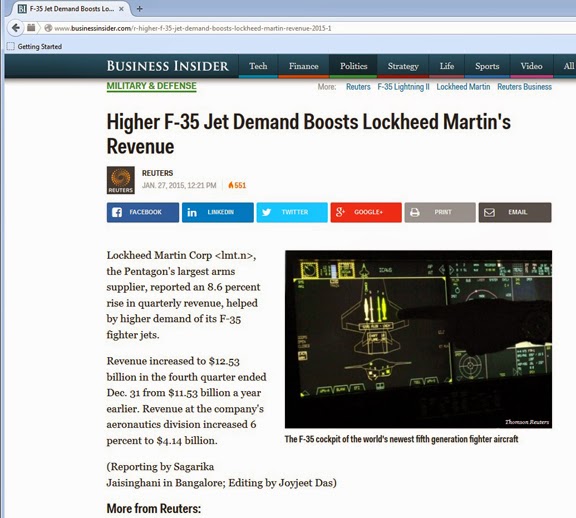Click the More from Reuters heading
The image size is (576, 518).
pyautogui.click(x=154, y=508)
